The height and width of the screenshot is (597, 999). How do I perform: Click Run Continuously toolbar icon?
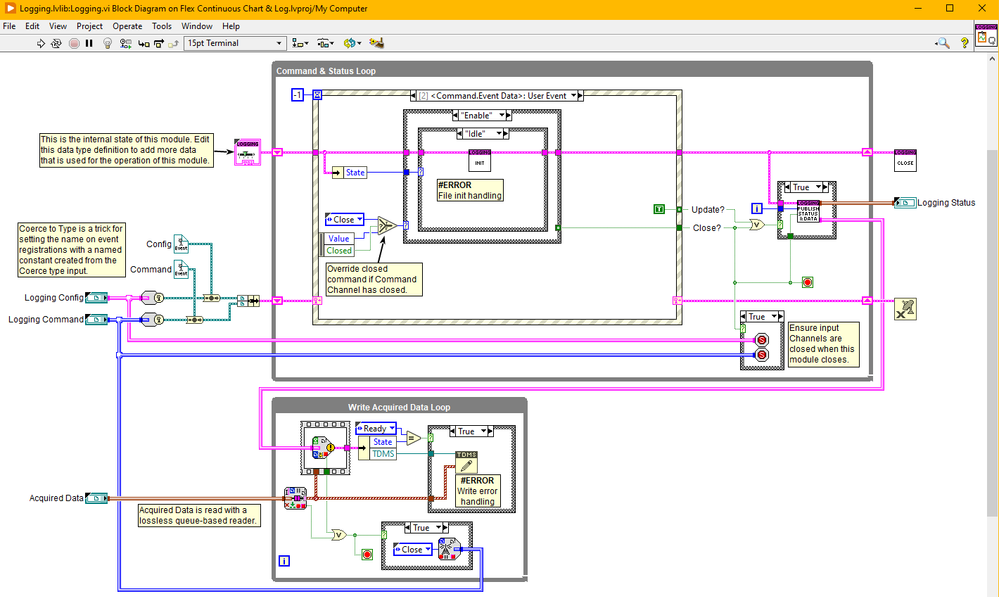click(x=57, y=43)
